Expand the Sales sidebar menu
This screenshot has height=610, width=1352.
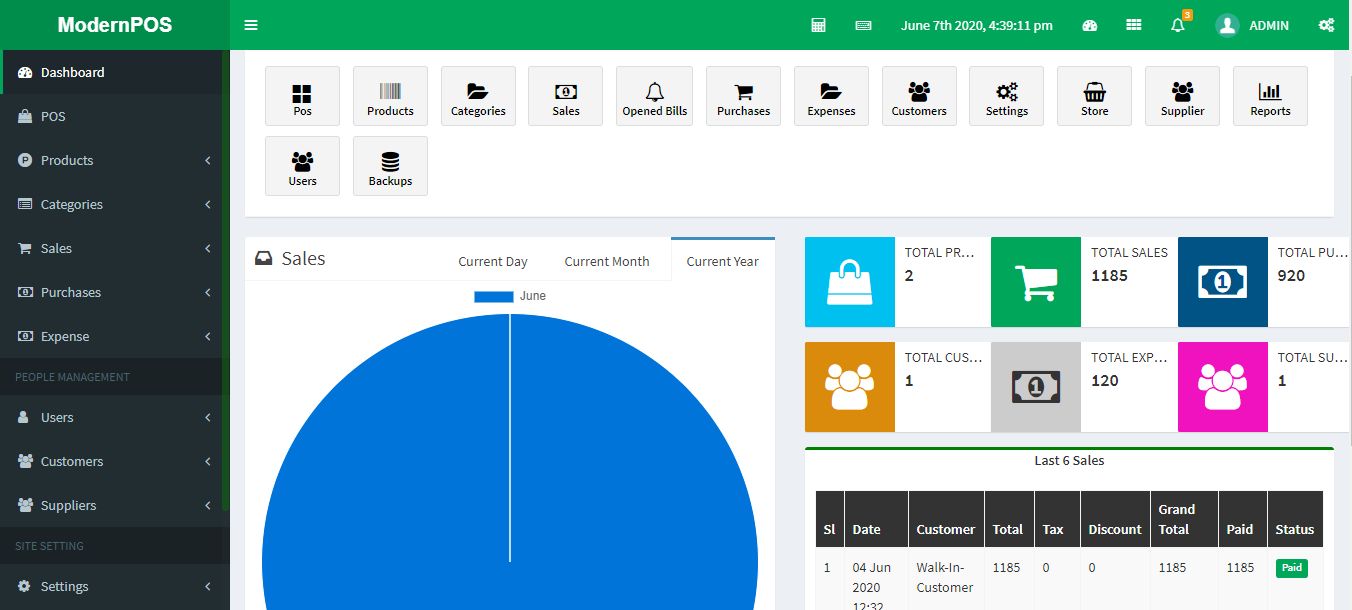pos(115,248)
